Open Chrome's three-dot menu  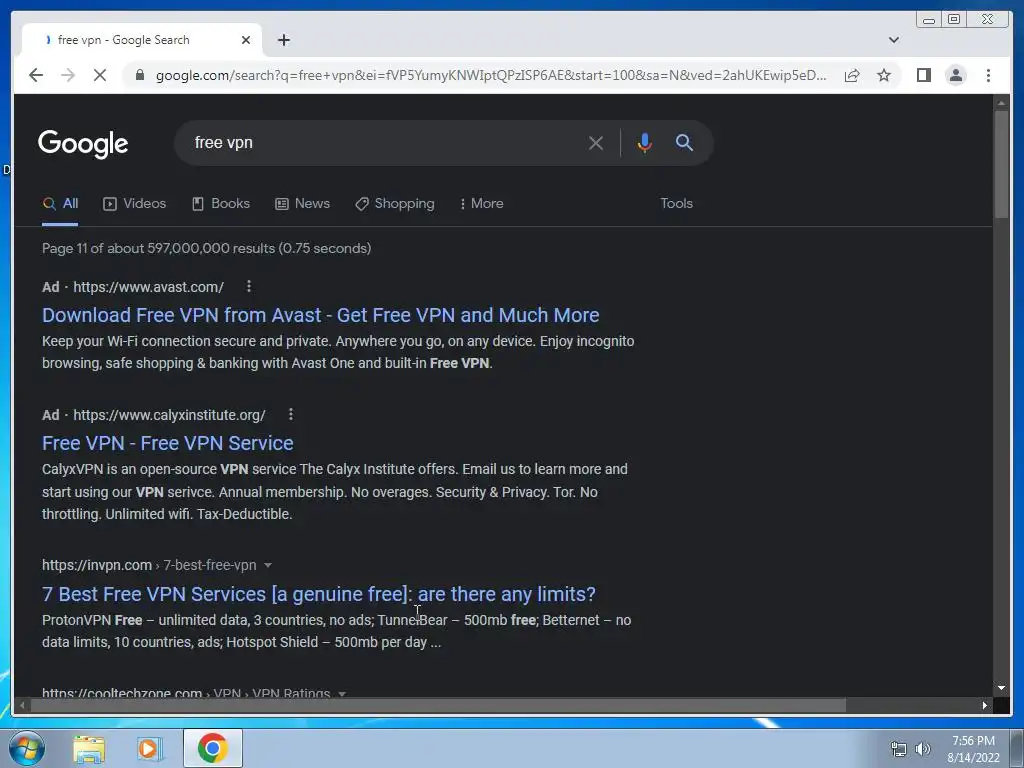988,75
